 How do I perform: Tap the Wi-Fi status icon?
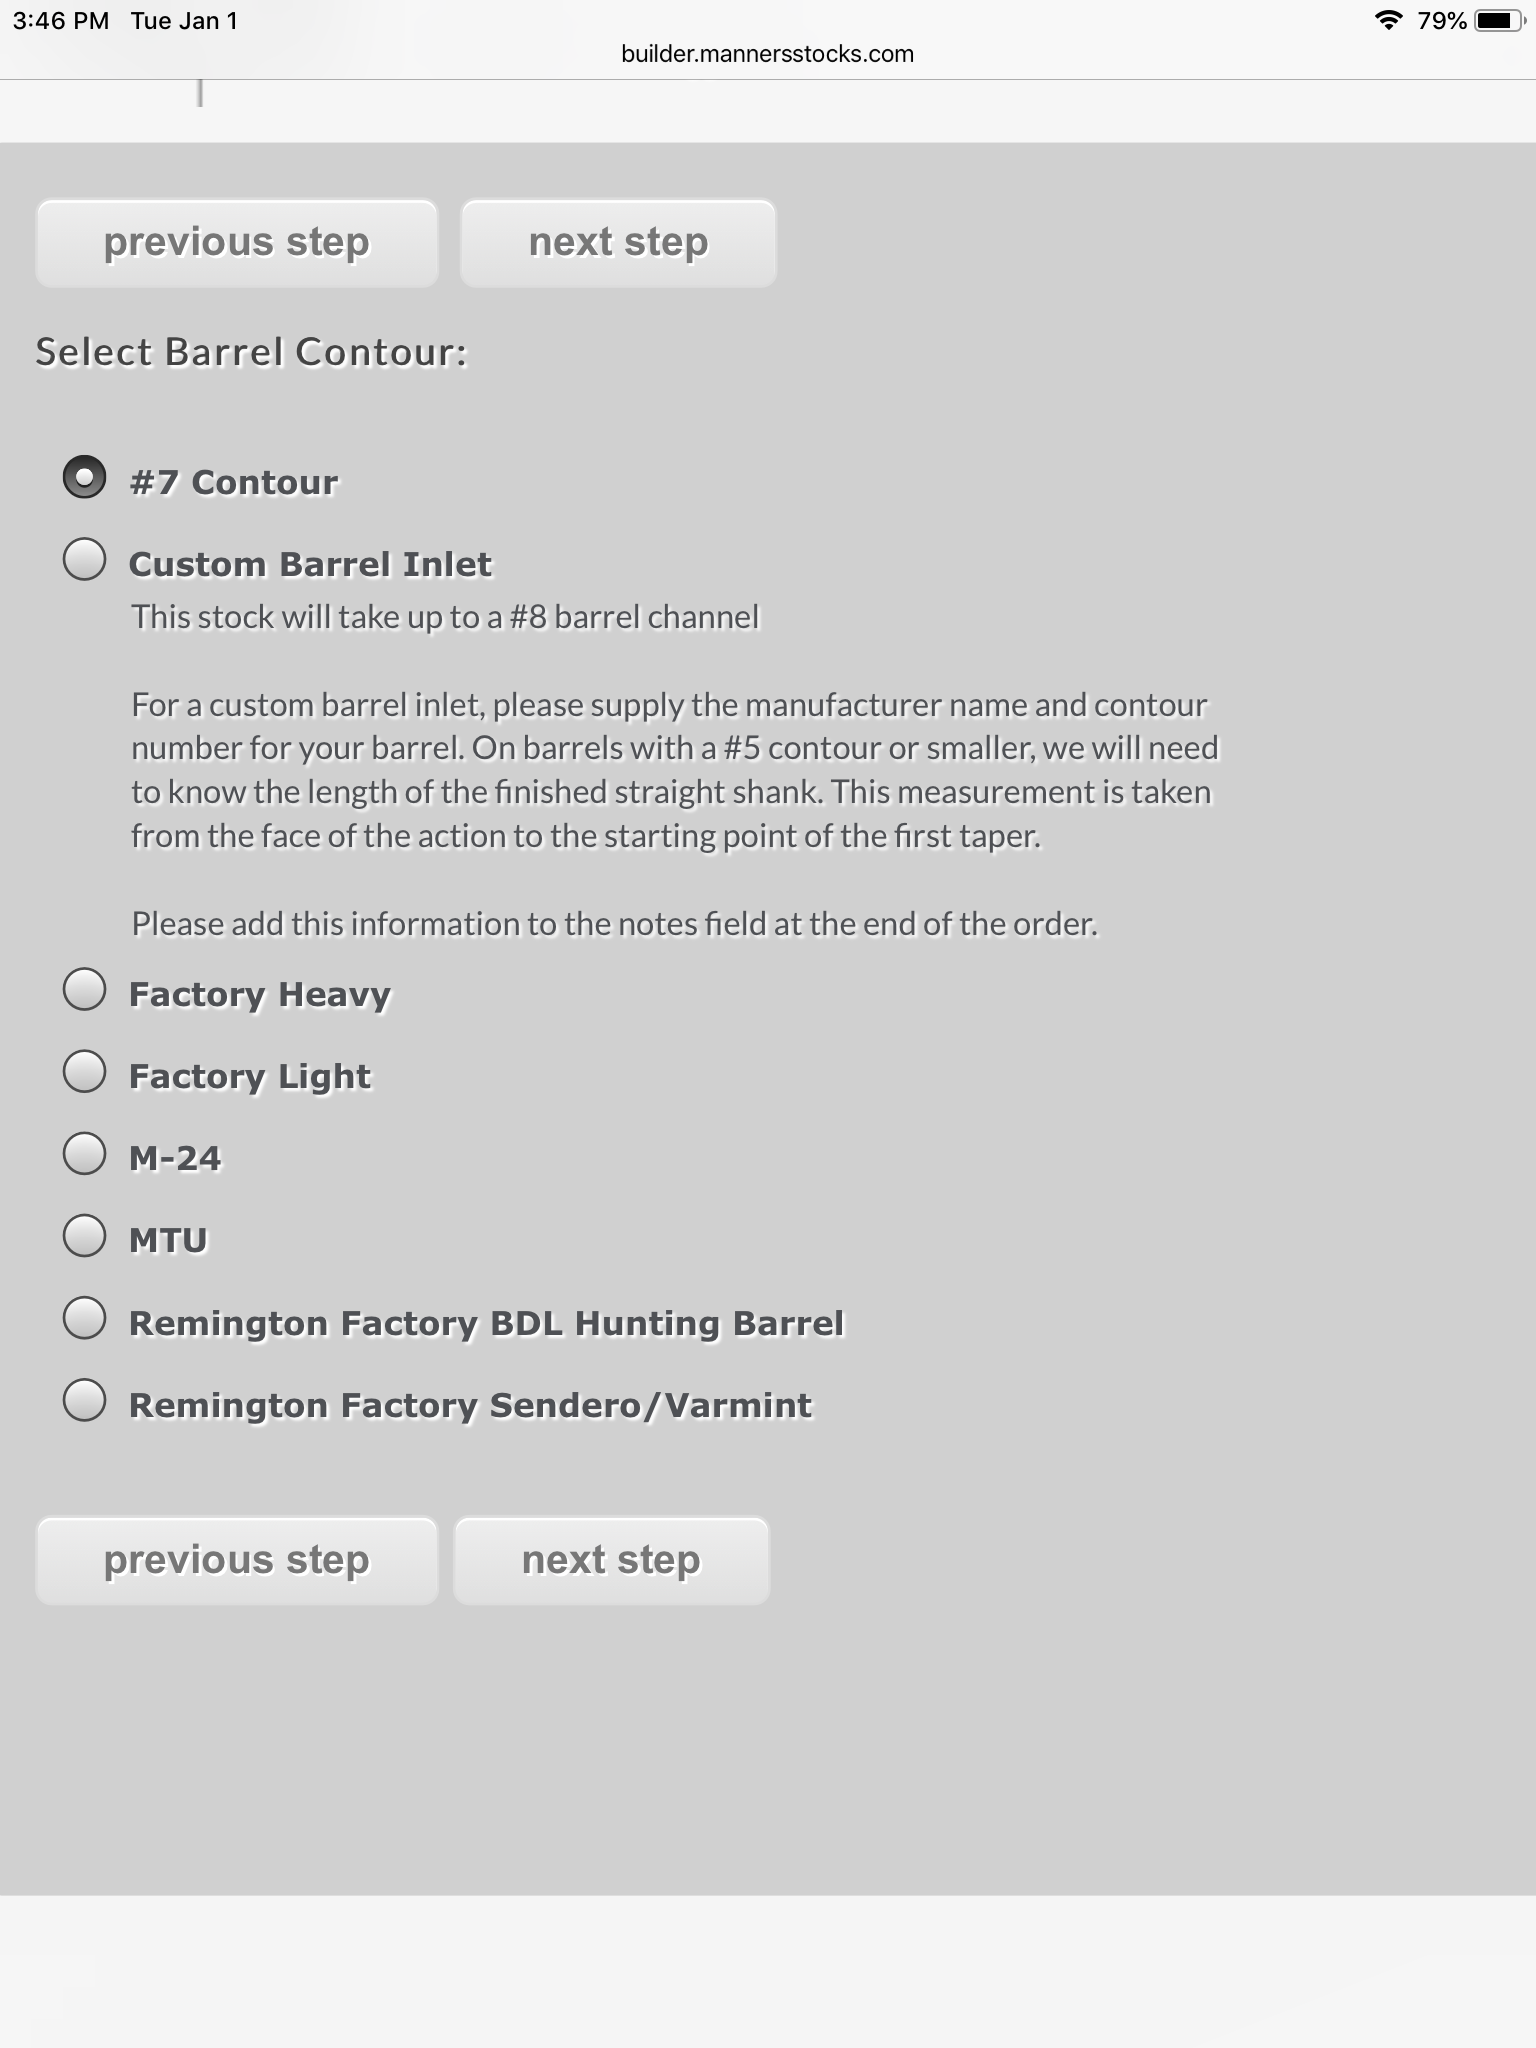(1388, 20)
